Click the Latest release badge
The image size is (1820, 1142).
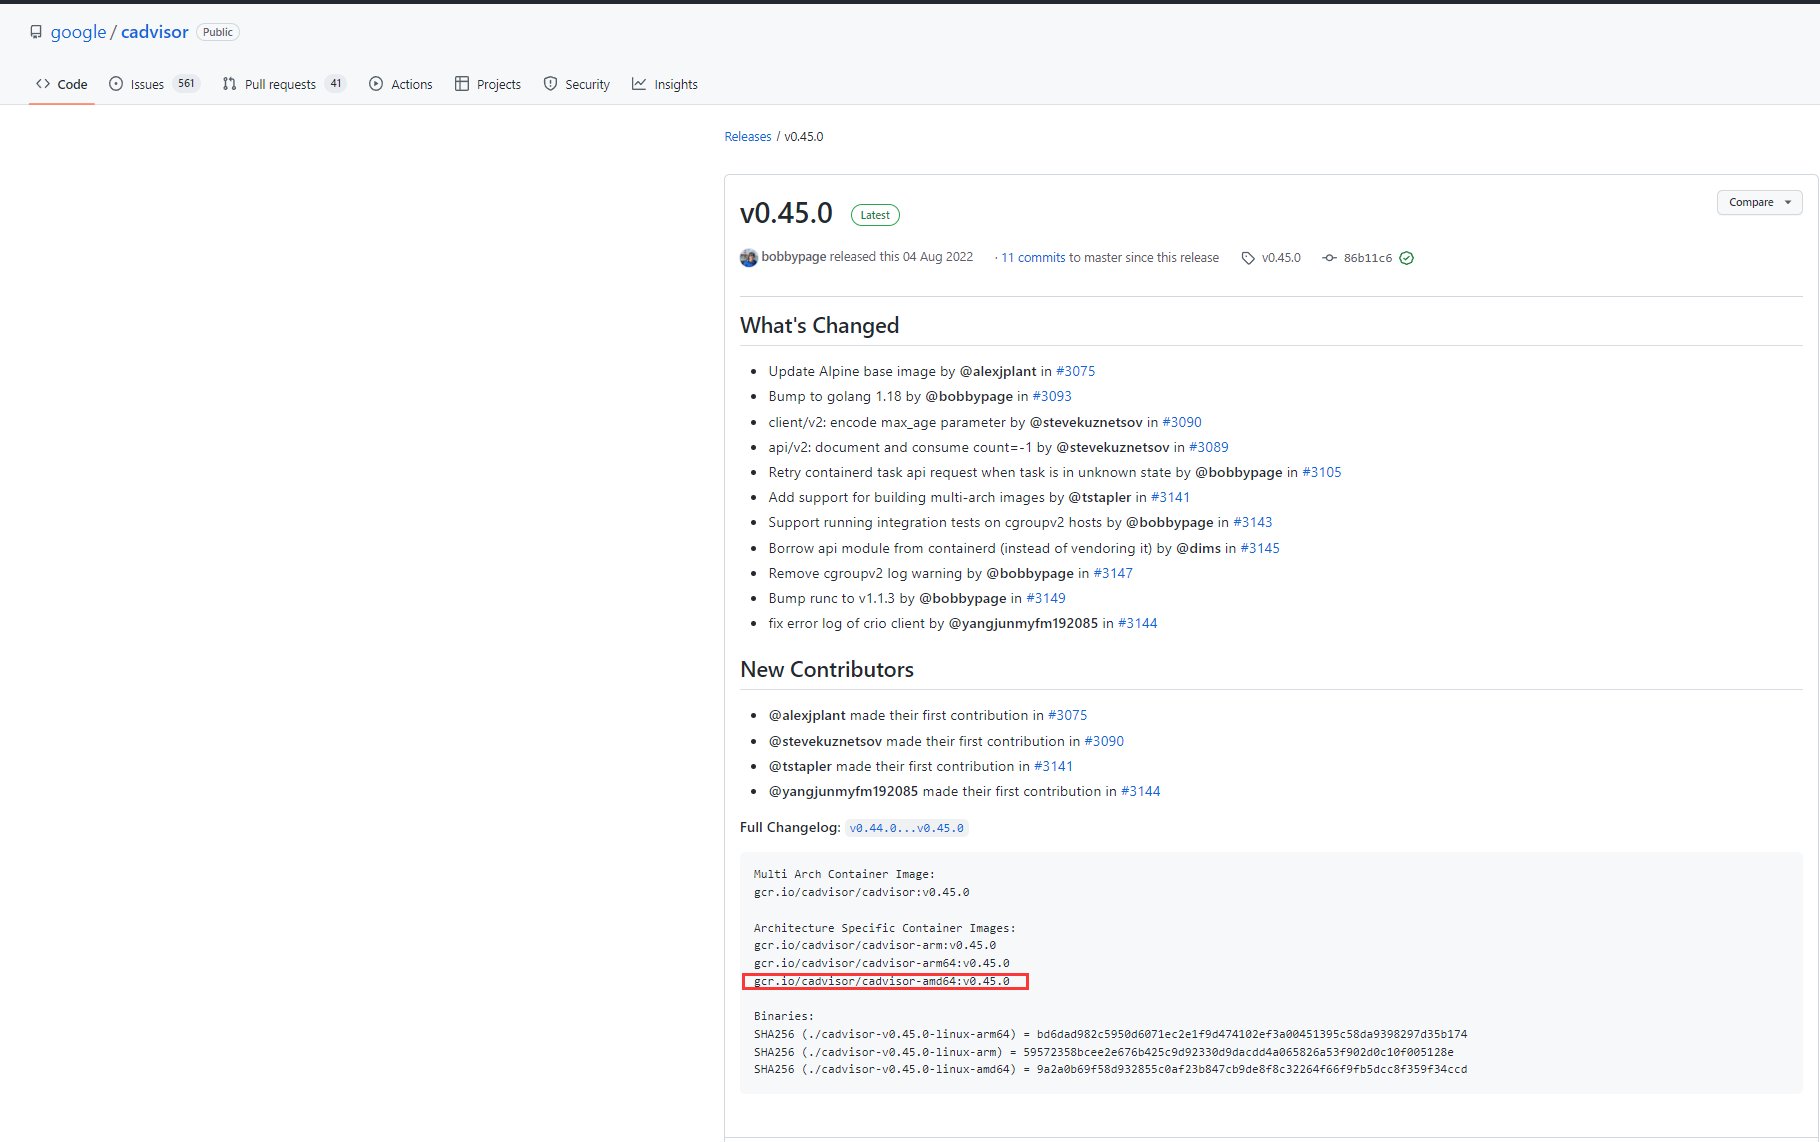(875, 215)
